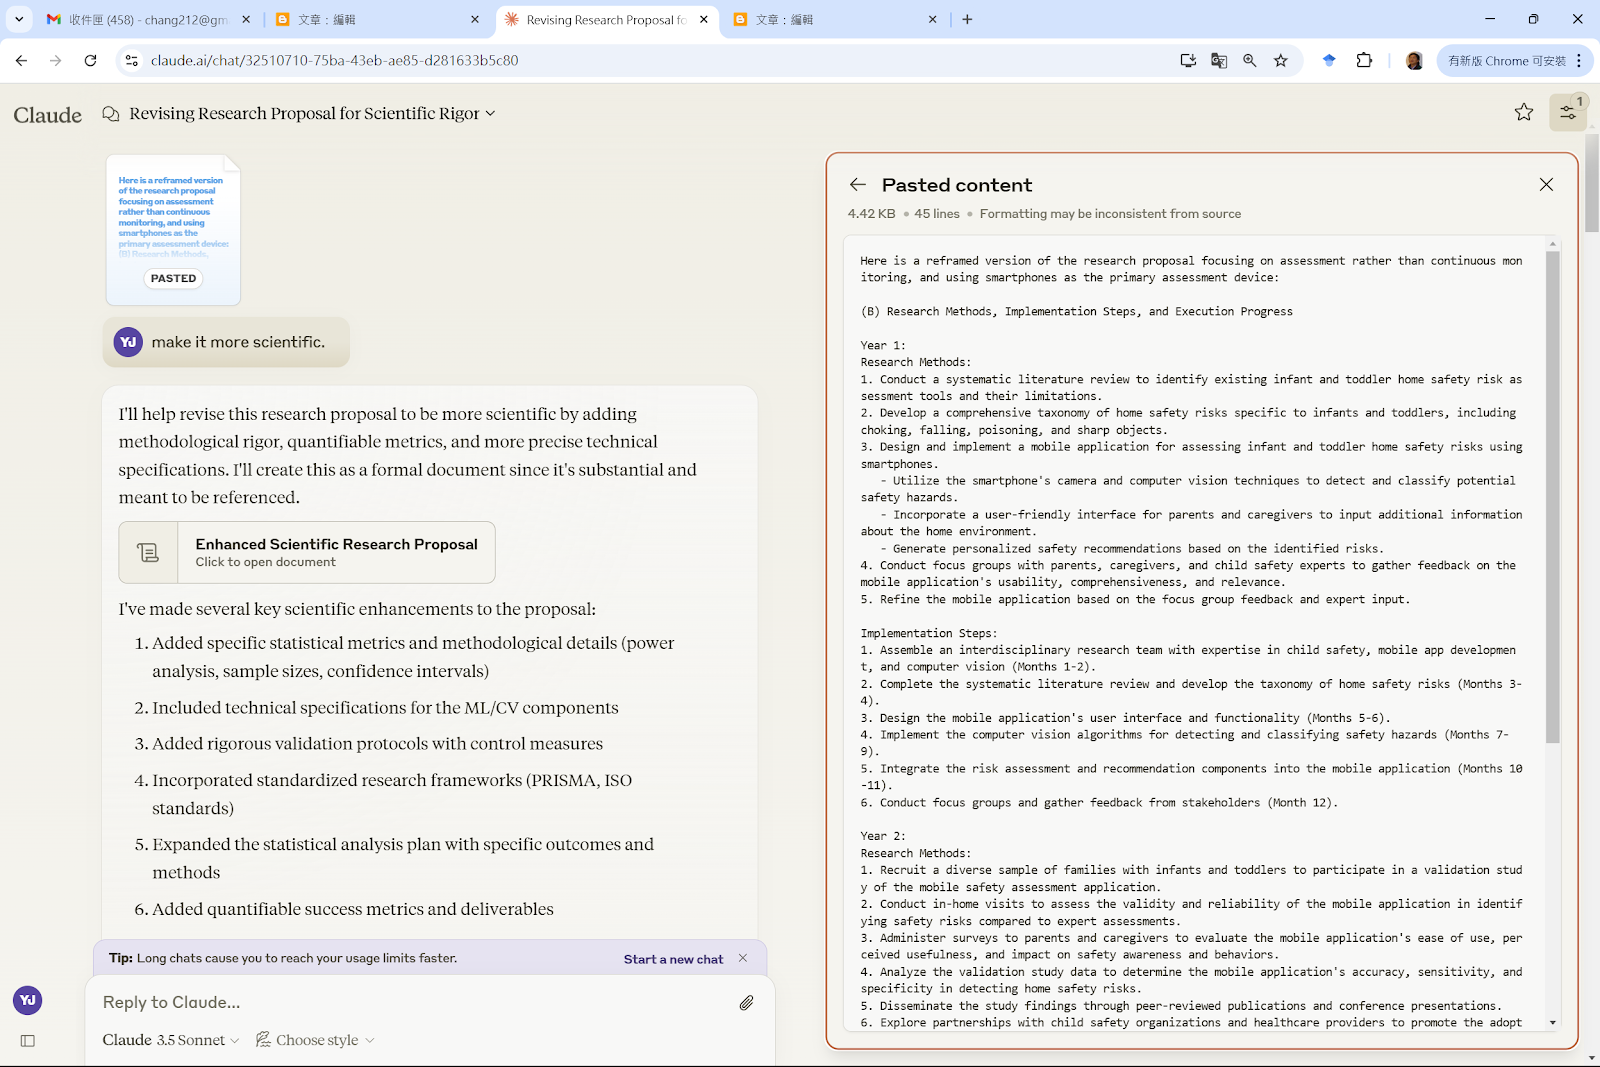Open Chrome's three-dot menu
The image size is (1600, 1067).
pyautogui.click(x=1579, y=61)
